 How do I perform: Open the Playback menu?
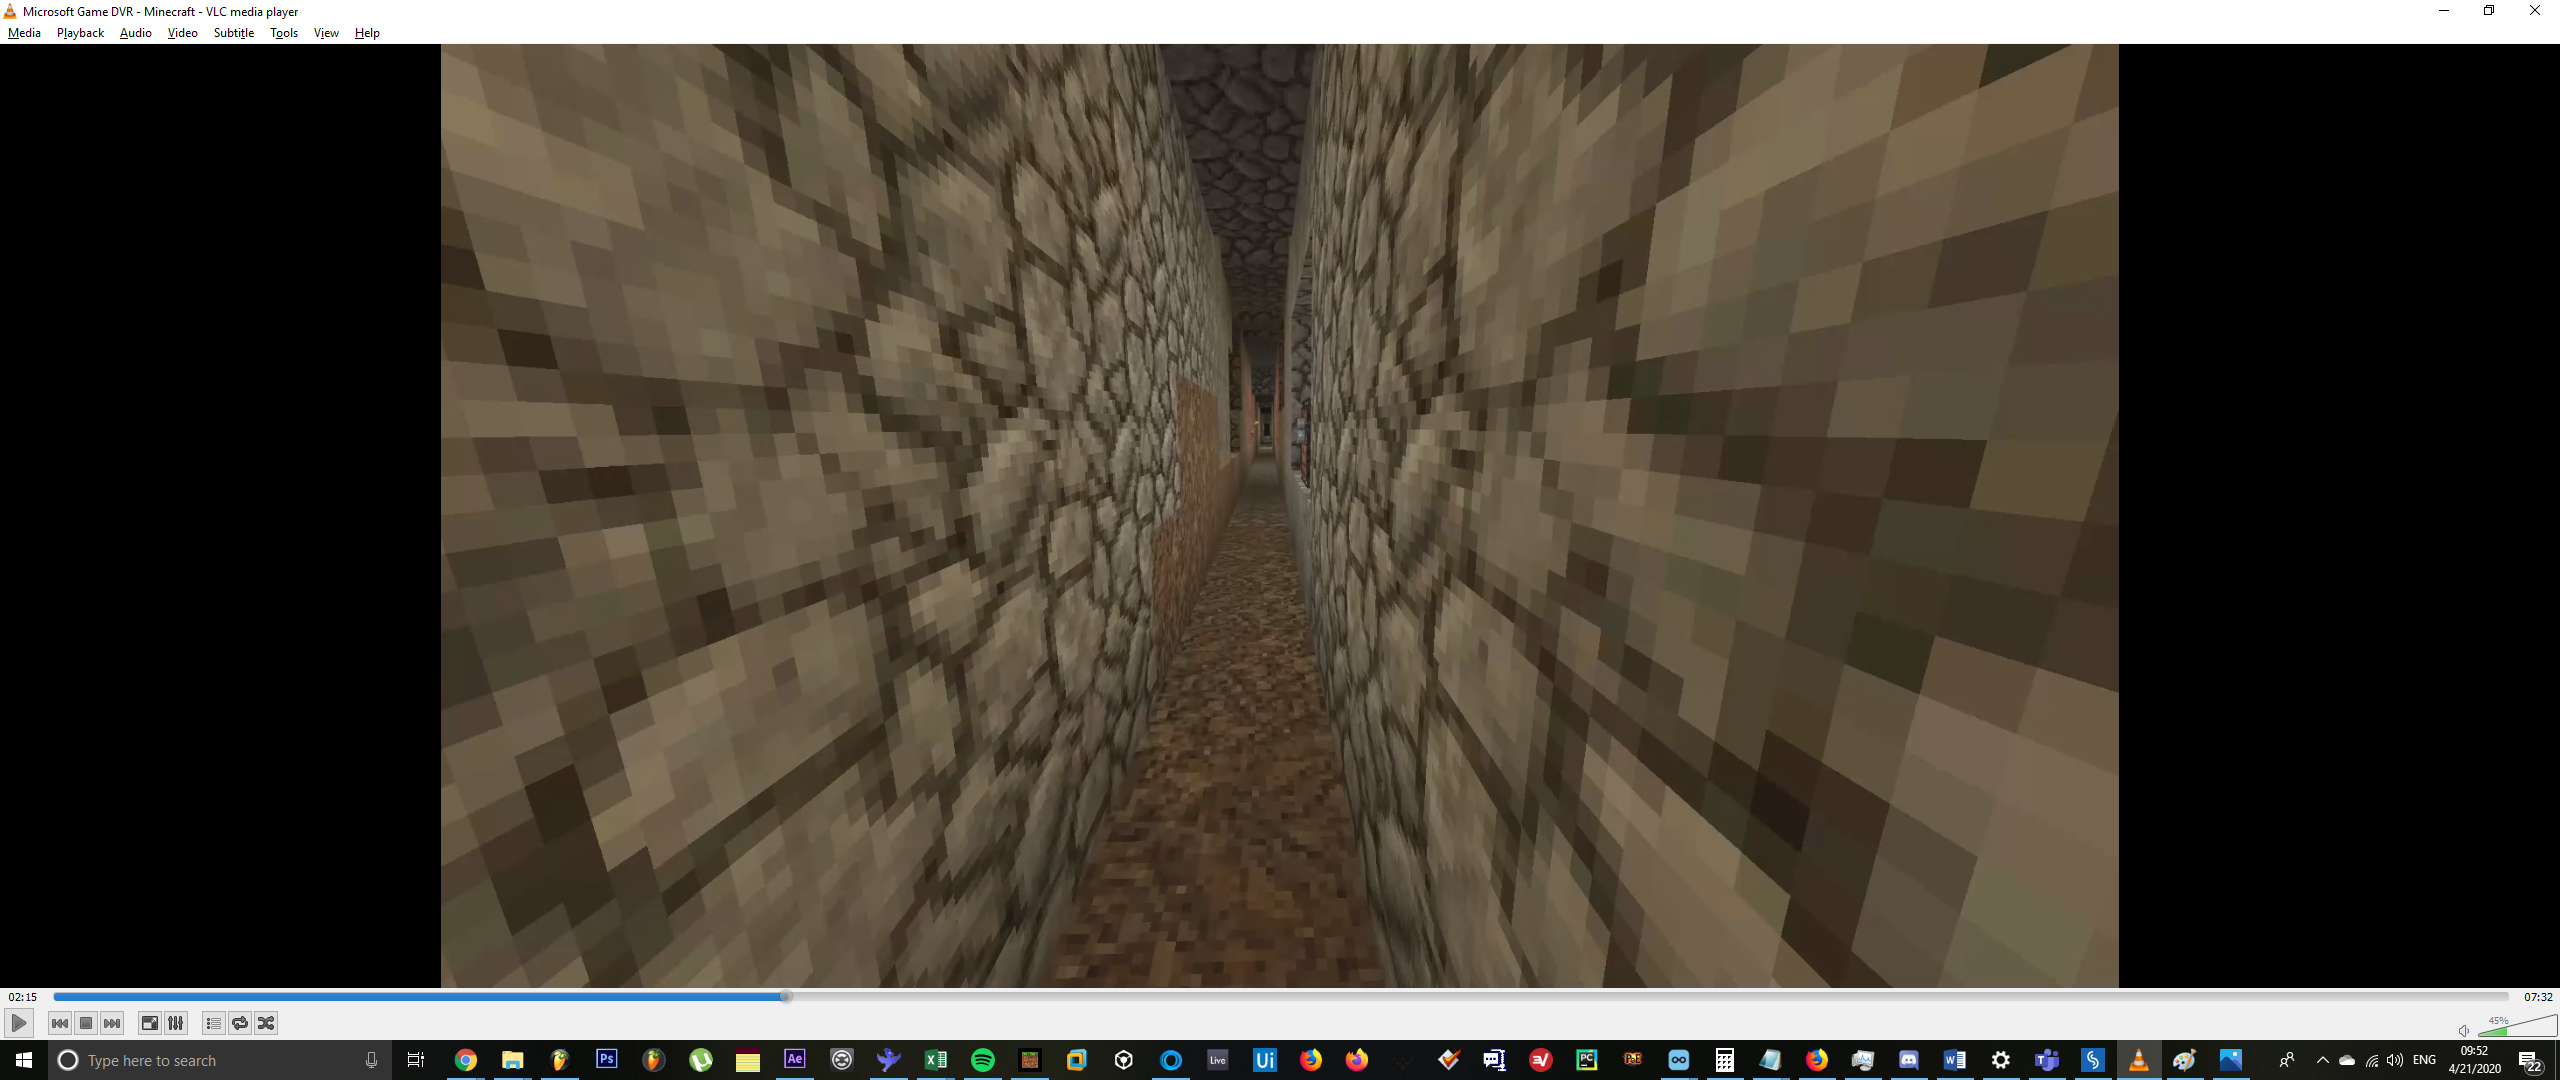click(80, 33)
